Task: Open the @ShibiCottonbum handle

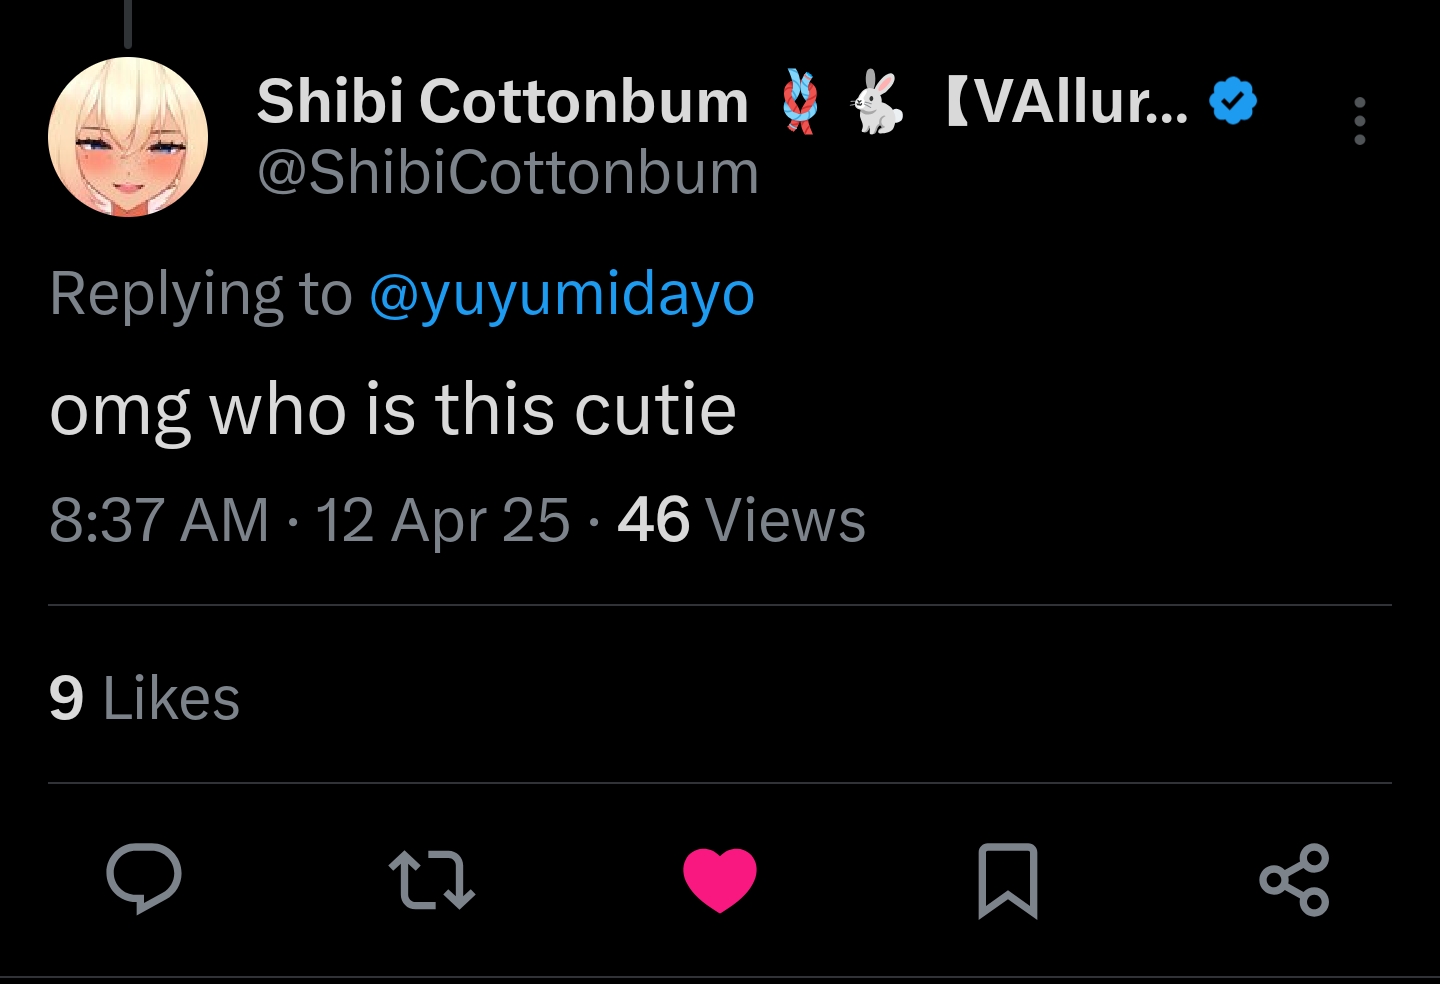Action: [508, 173]
